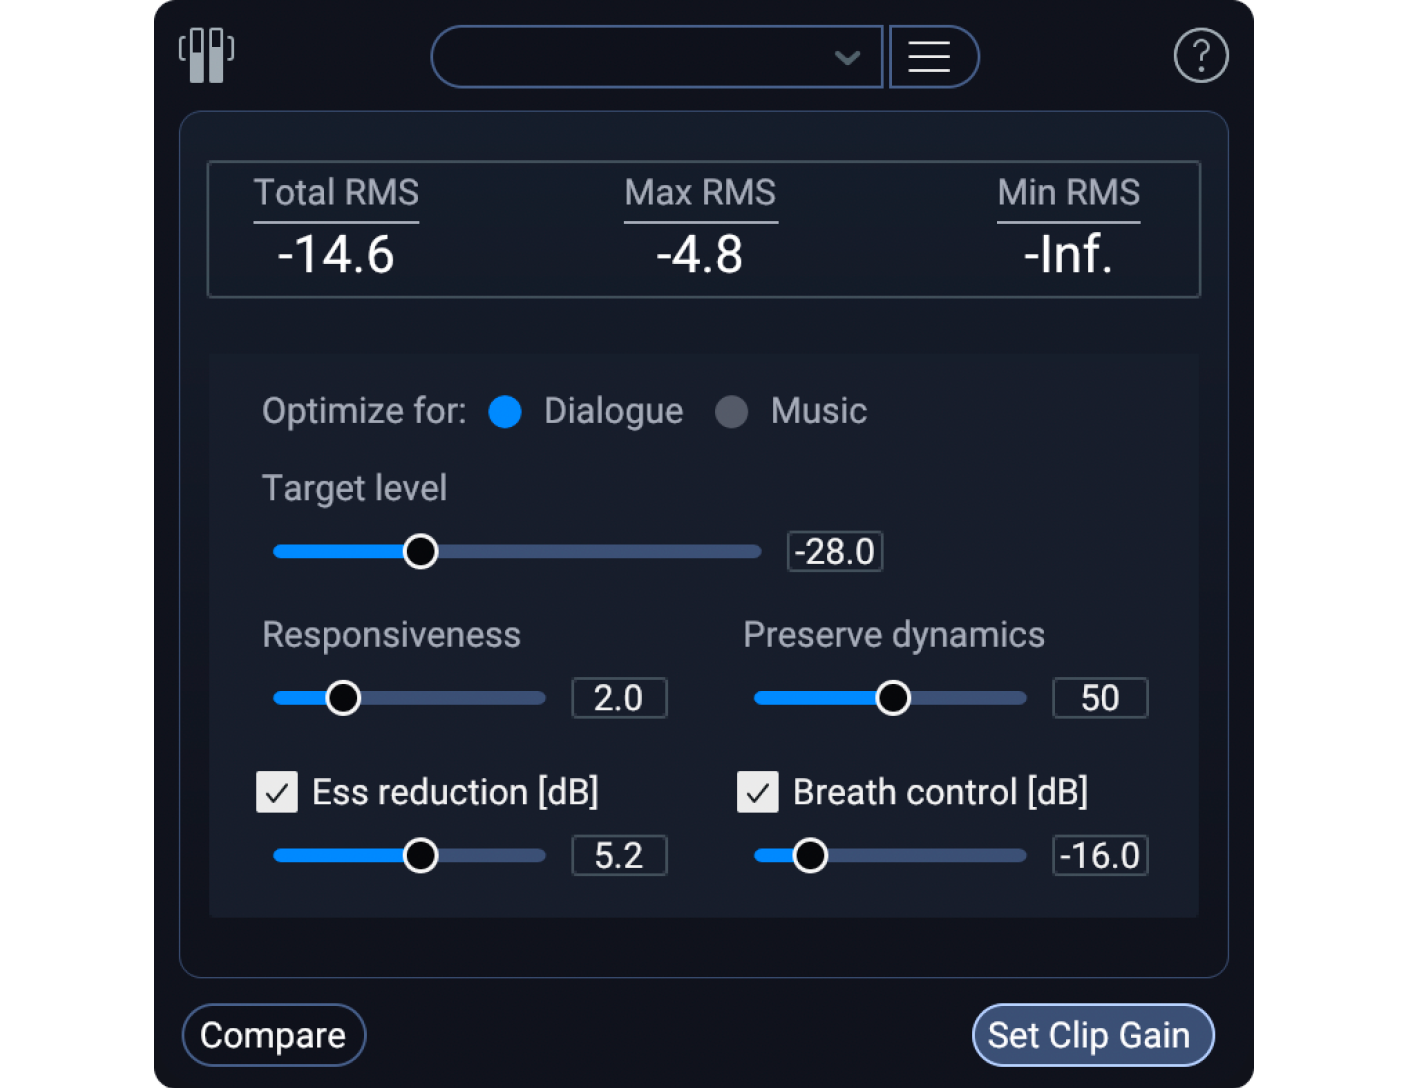Click the Responsiveness slider handle
This screenshot has width=1408, height=1088.
pos(344,697)
